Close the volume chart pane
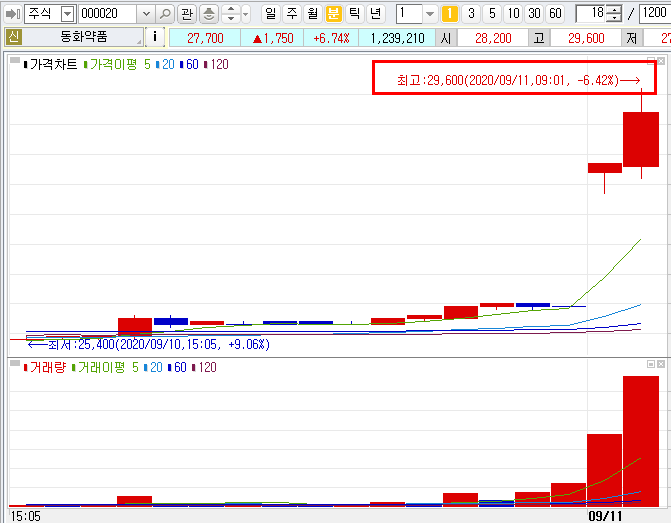This screenshot has width=671, height=523. click(661, 364)
